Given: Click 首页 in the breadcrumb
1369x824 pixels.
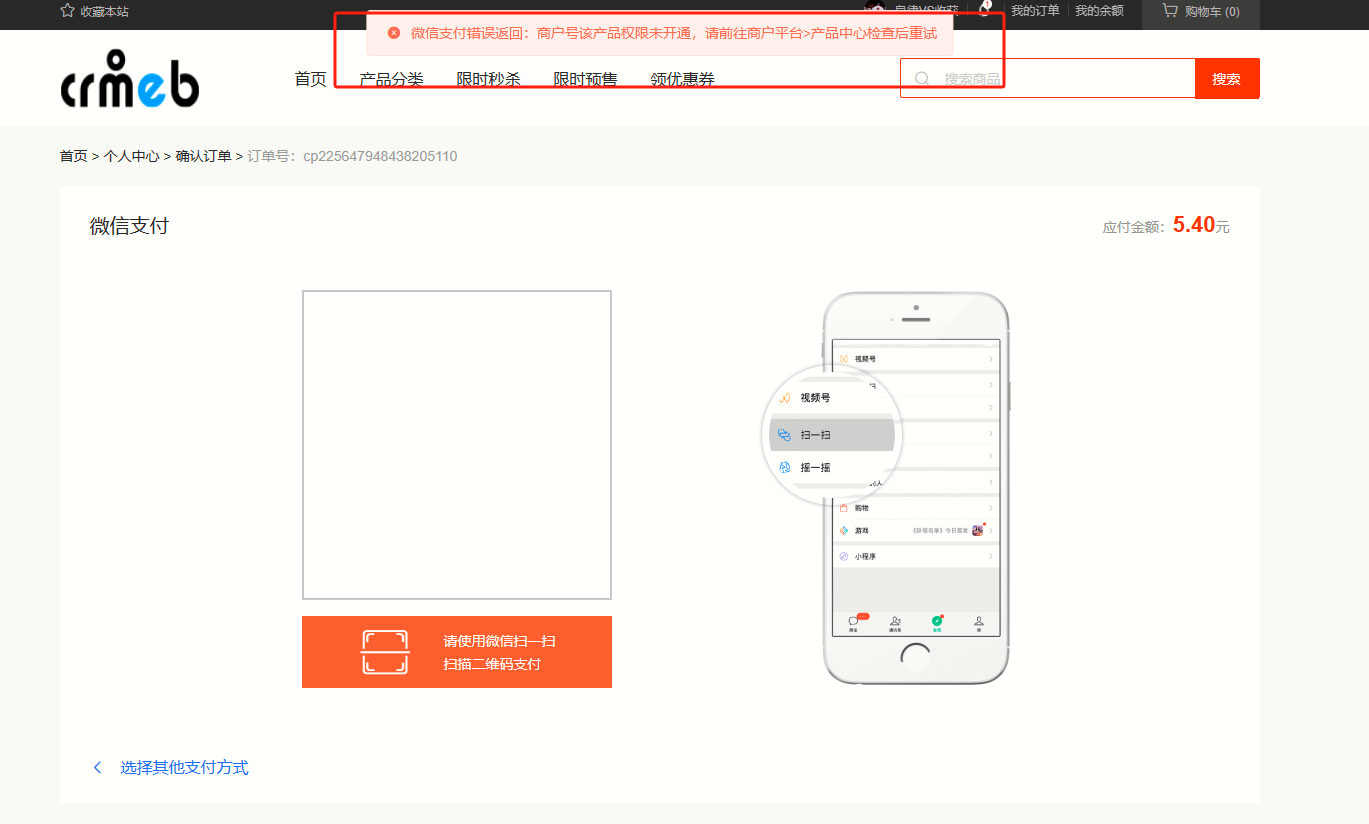Looking at the screenshot, I should [x=73, y=156].
